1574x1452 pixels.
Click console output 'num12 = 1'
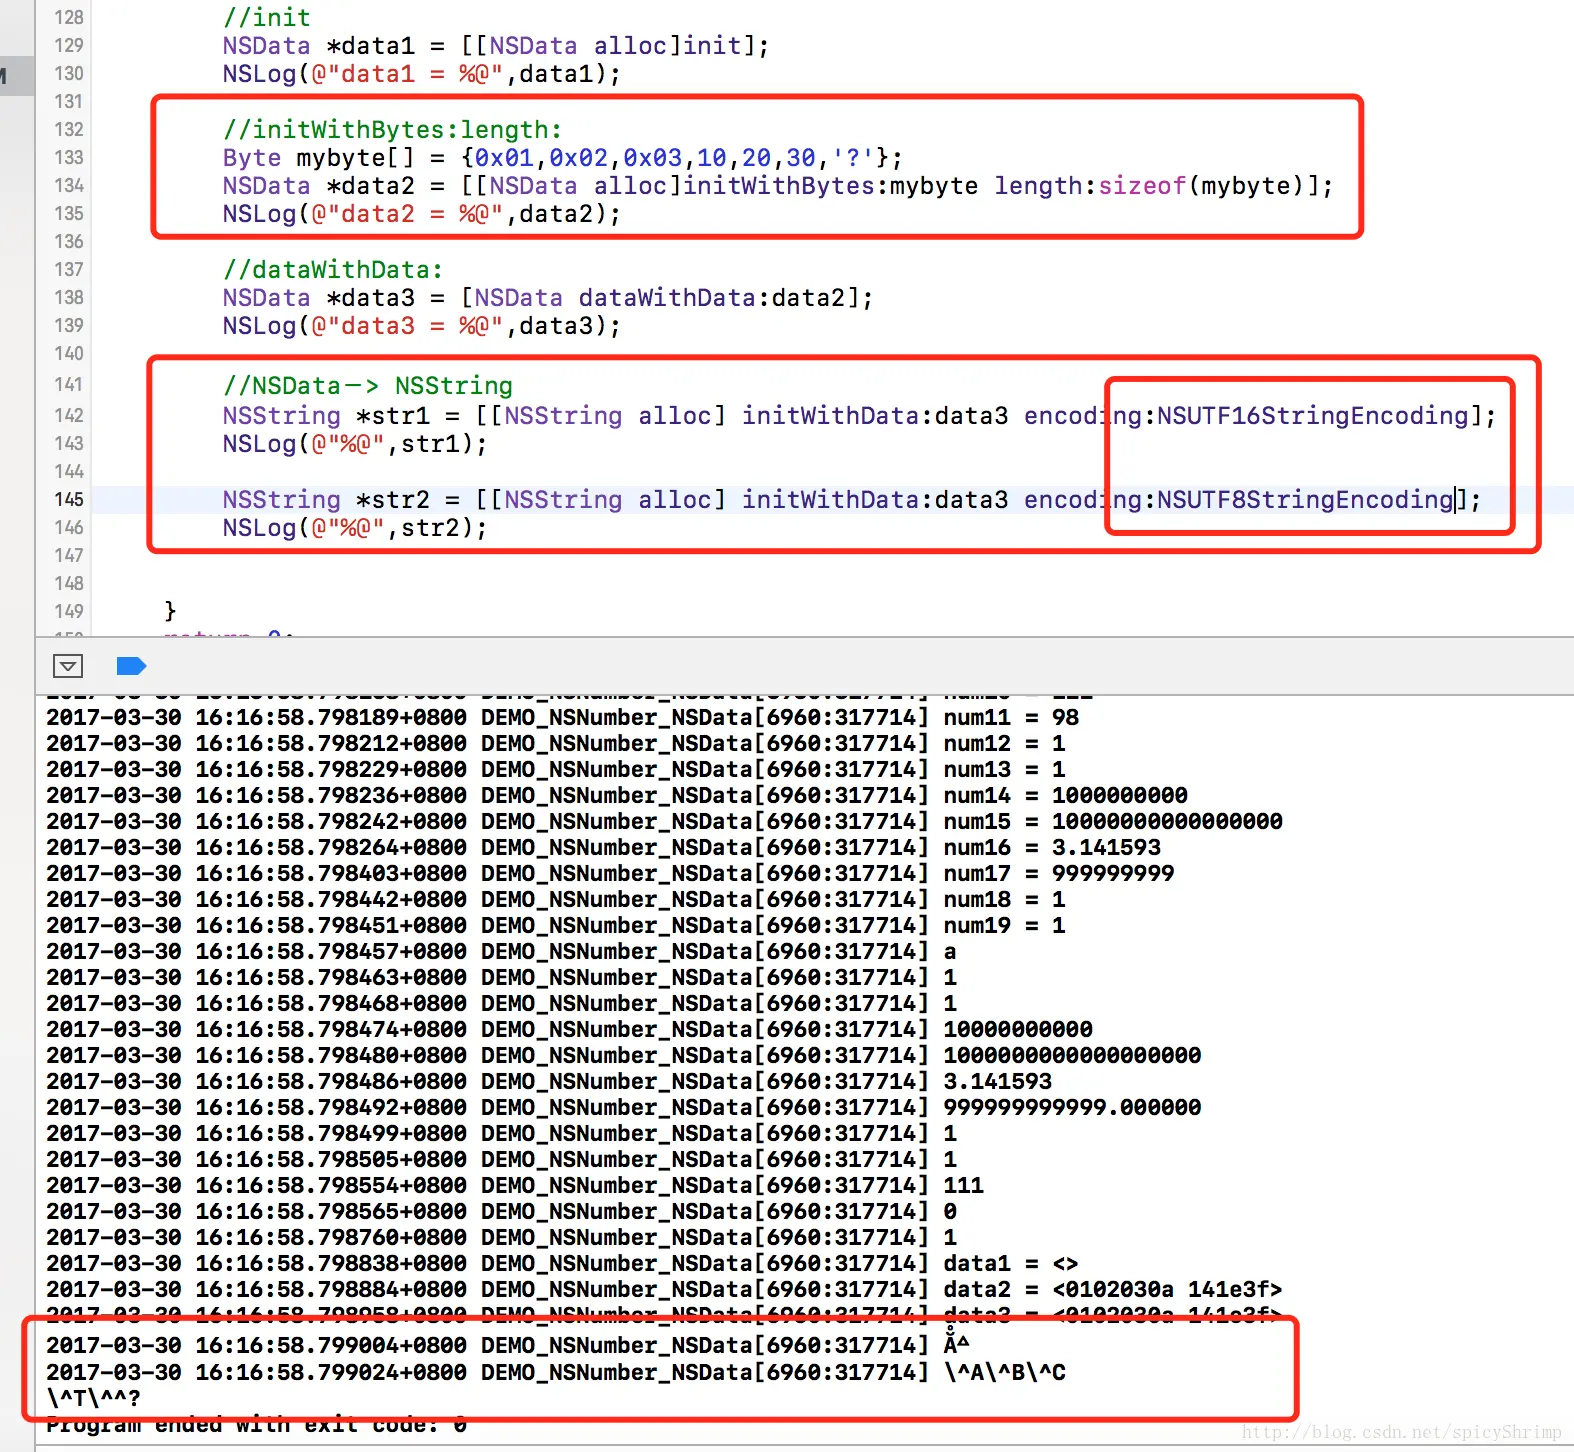(x=1004, y=743)
